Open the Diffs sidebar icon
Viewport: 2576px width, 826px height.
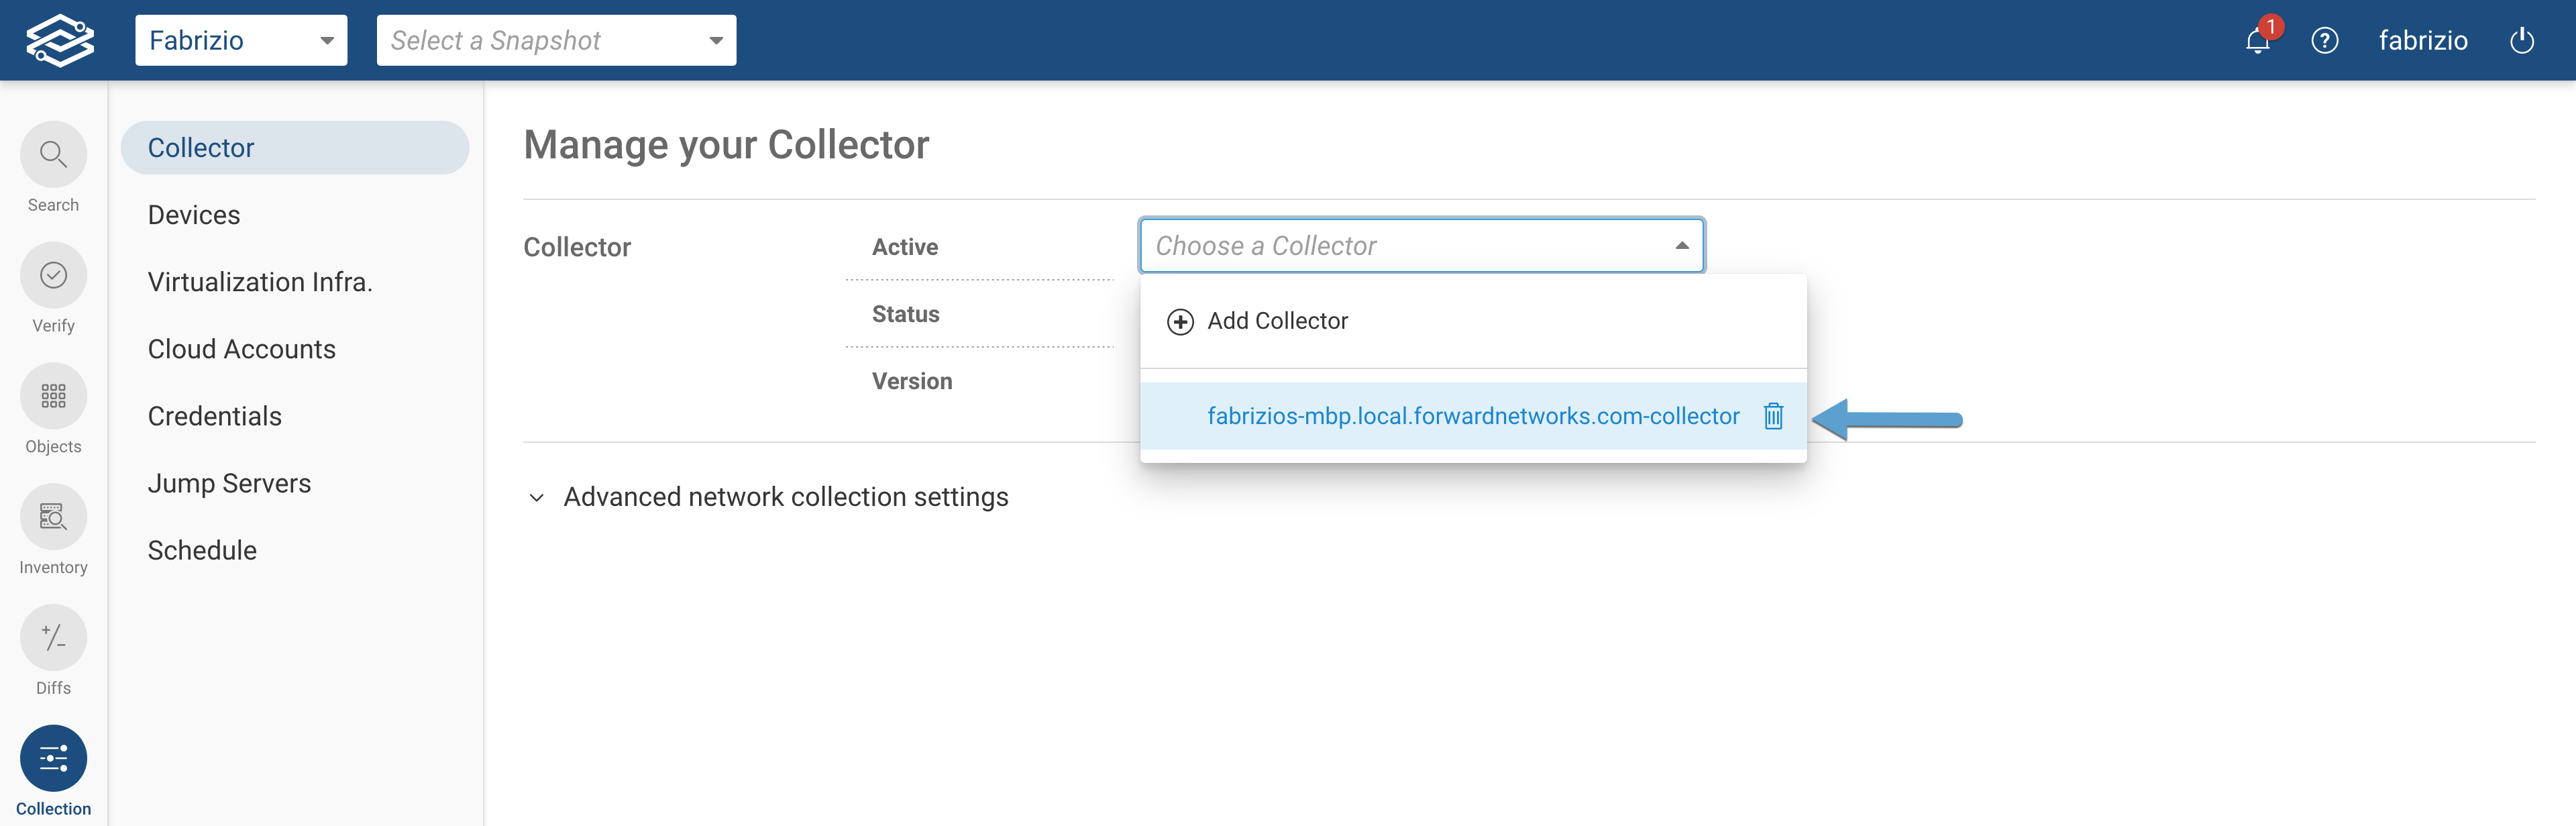53,637
